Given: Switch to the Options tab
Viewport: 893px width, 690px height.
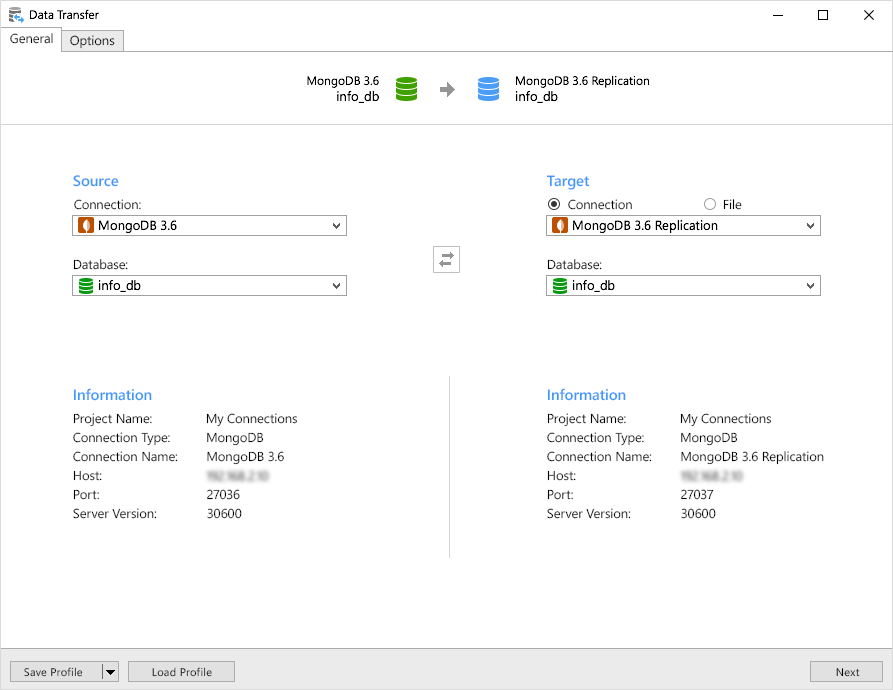Looking at the screenshot, I should click(x=92, y=41).
